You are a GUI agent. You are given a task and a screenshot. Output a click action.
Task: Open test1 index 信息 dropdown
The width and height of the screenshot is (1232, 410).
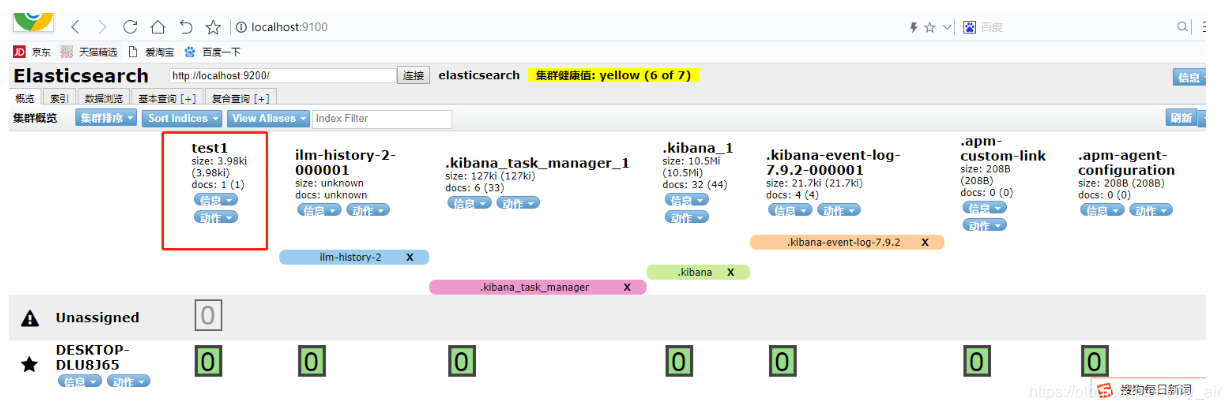[216, 200]
